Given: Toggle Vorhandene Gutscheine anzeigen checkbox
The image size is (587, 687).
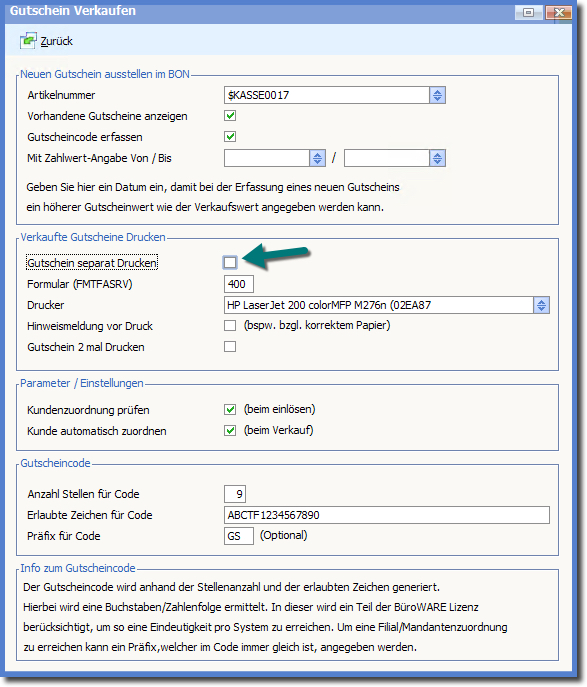Looking at the screenshot, I should click(x=230, y=116).
